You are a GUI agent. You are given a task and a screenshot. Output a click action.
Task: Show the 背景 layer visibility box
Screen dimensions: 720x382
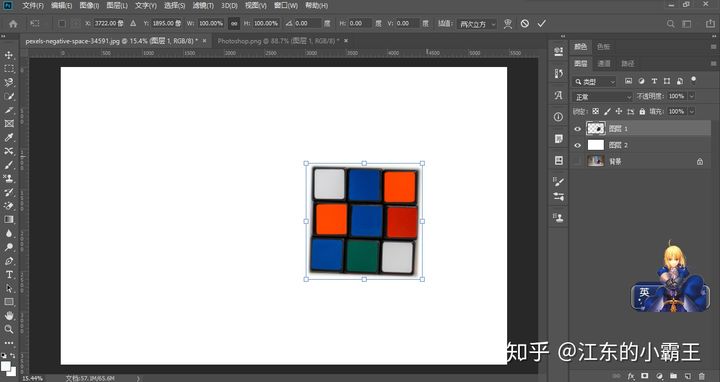click(578, 161)
